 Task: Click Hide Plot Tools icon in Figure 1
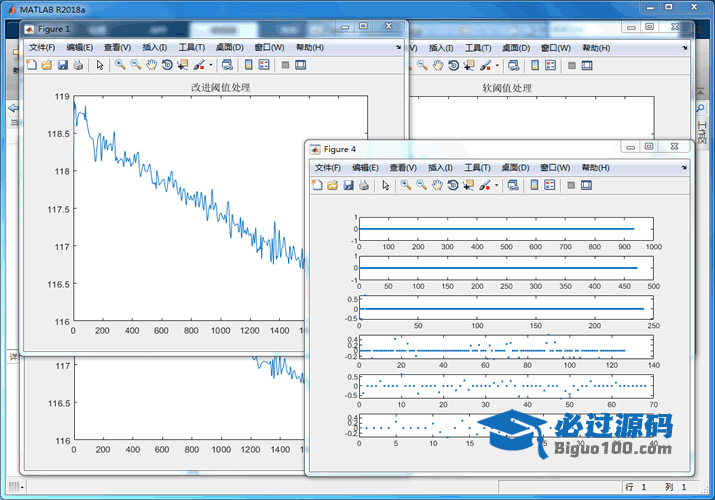[x=285, y=65]
